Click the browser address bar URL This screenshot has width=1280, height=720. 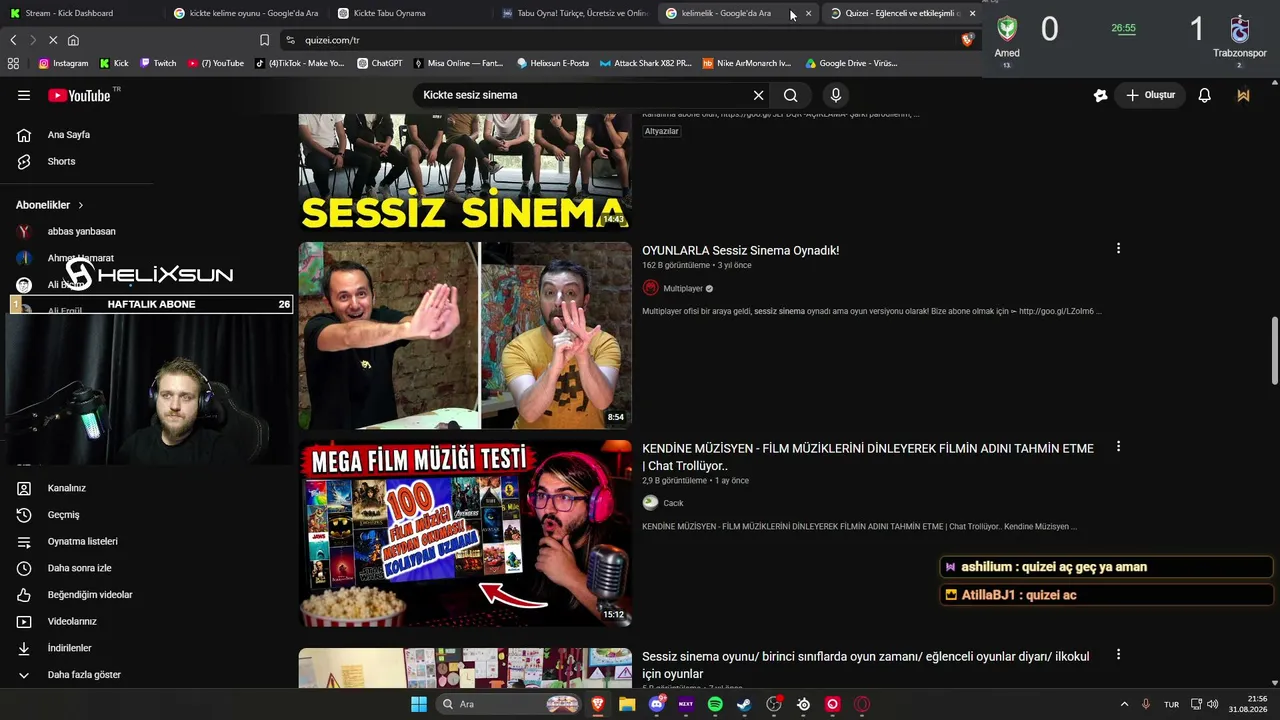click(x=332, y=40)
